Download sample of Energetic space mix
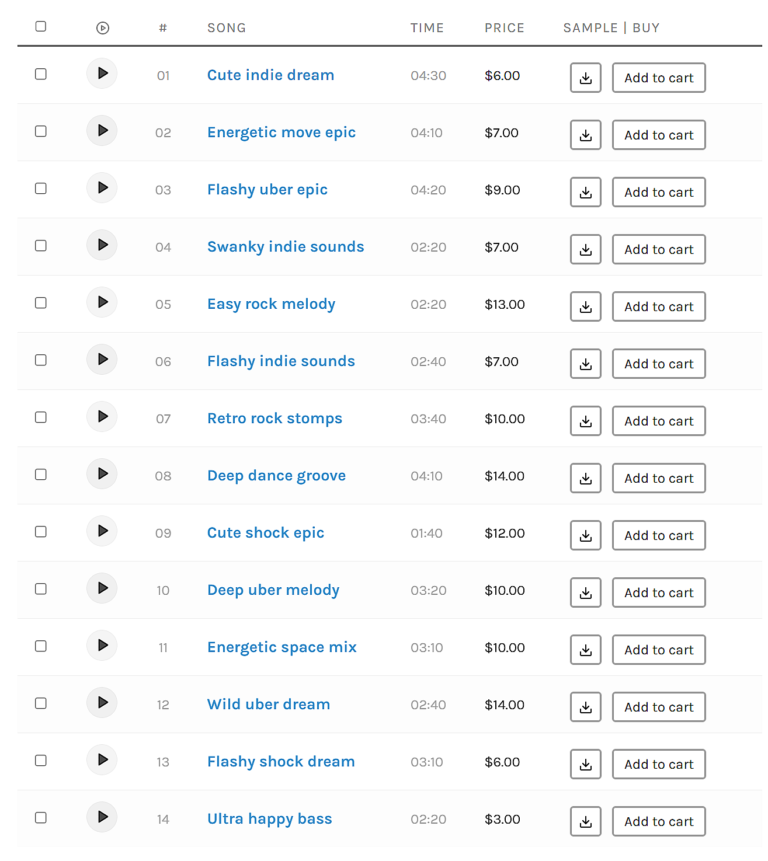This screenshot has width=768, height=861. (585, 650)
